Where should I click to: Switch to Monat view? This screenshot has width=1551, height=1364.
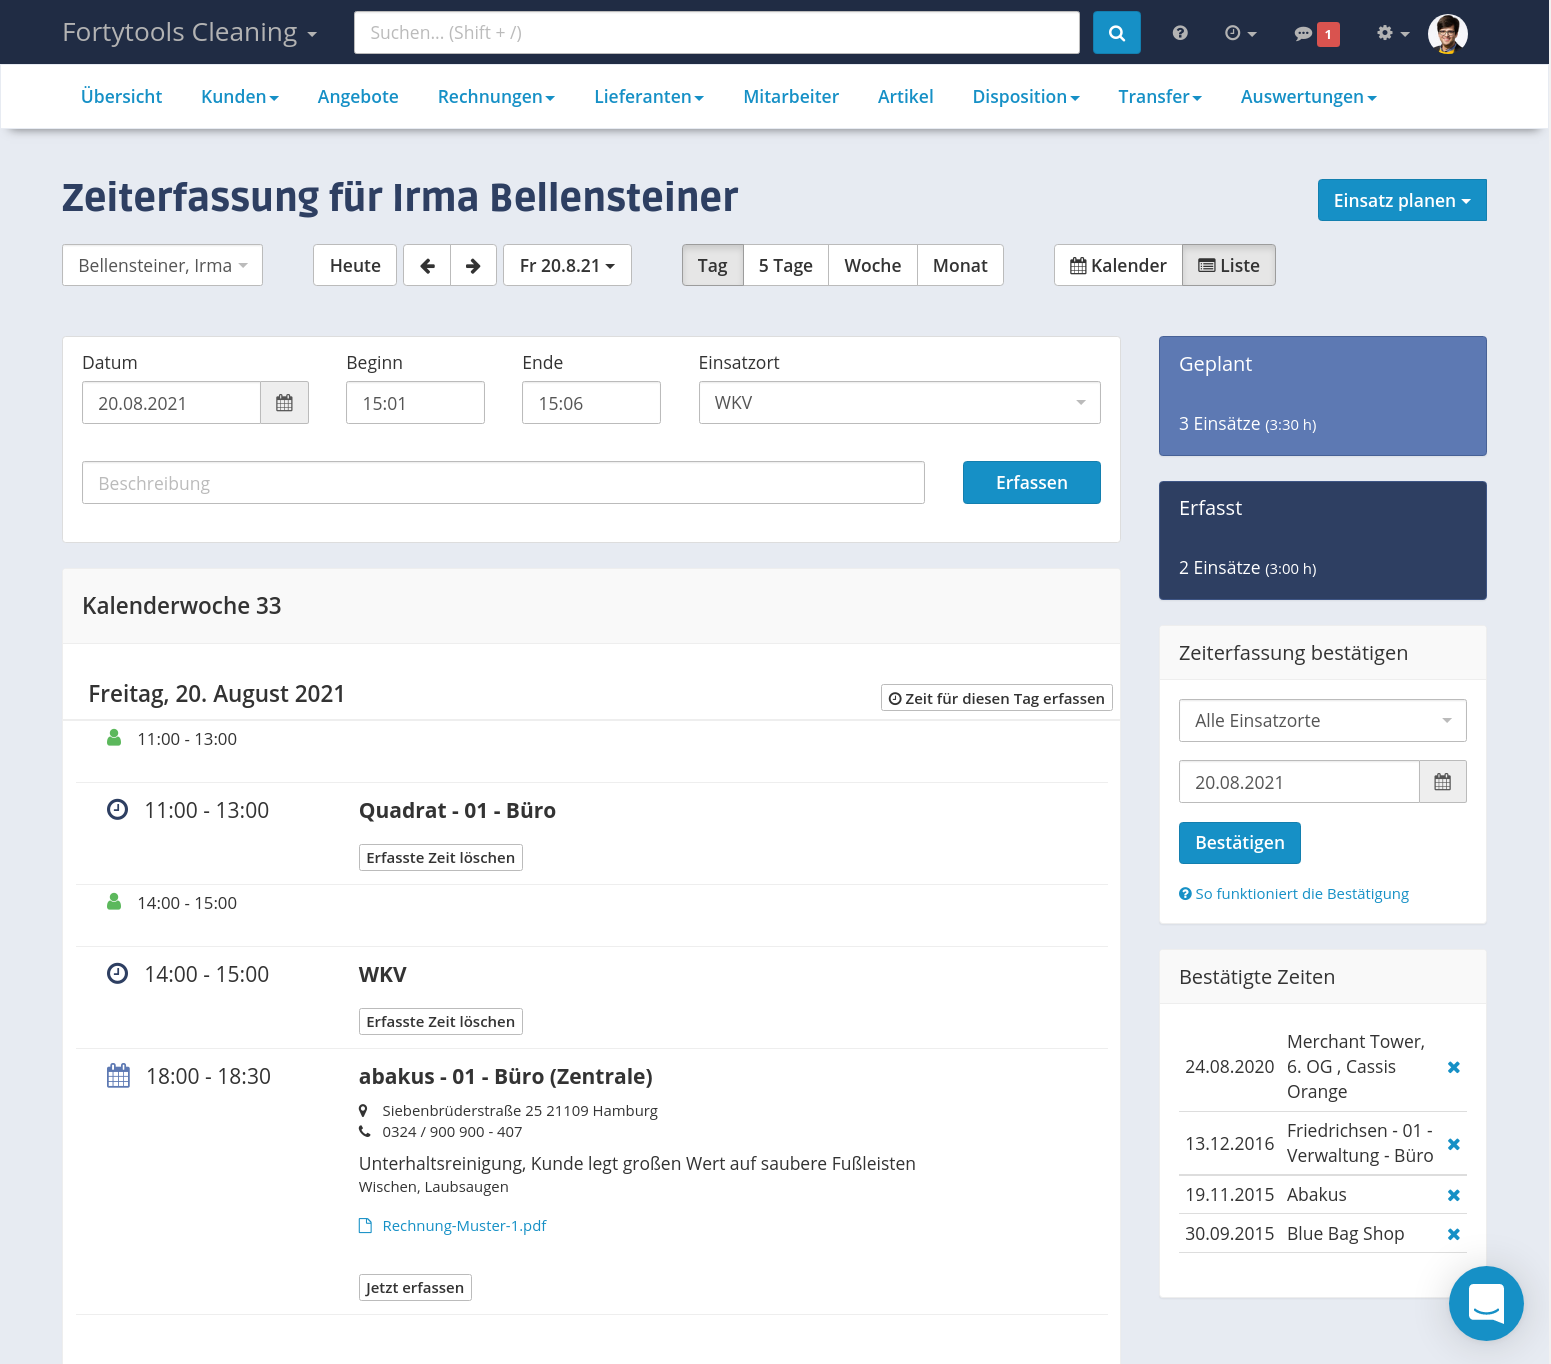(960, 265)
